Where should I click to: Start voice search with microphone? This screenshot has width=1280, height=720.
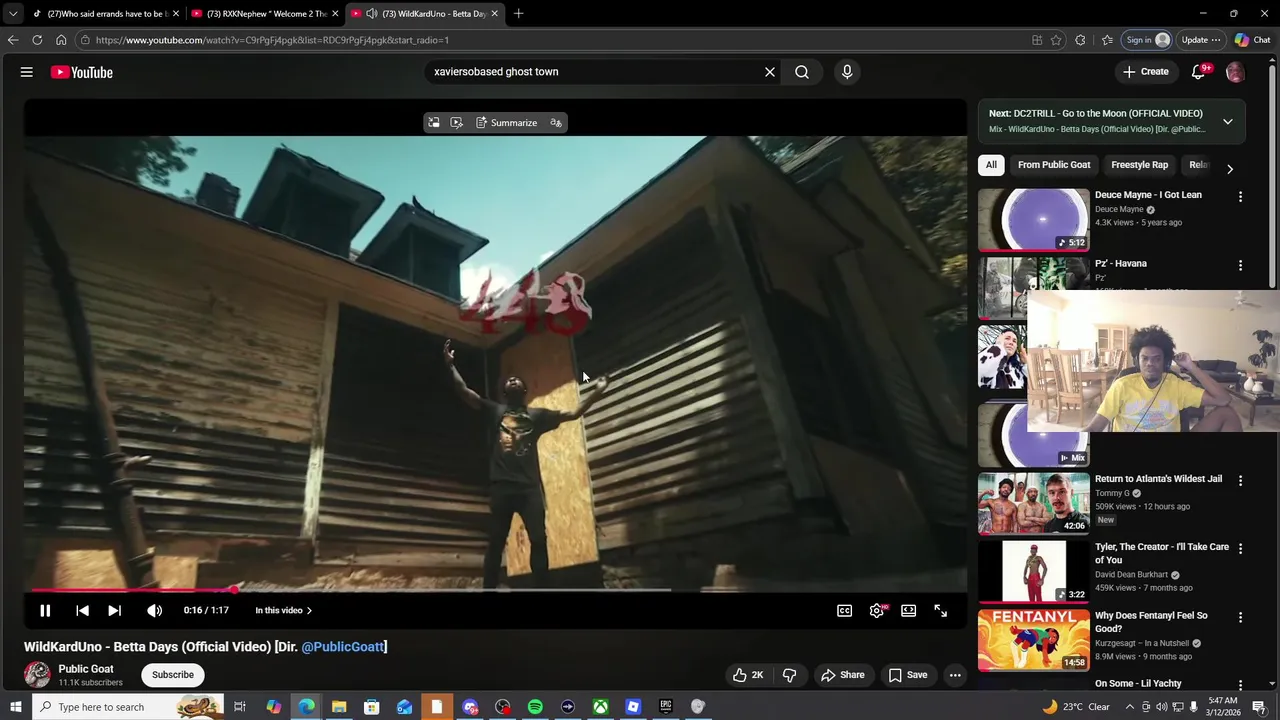(x=847, y=72)
